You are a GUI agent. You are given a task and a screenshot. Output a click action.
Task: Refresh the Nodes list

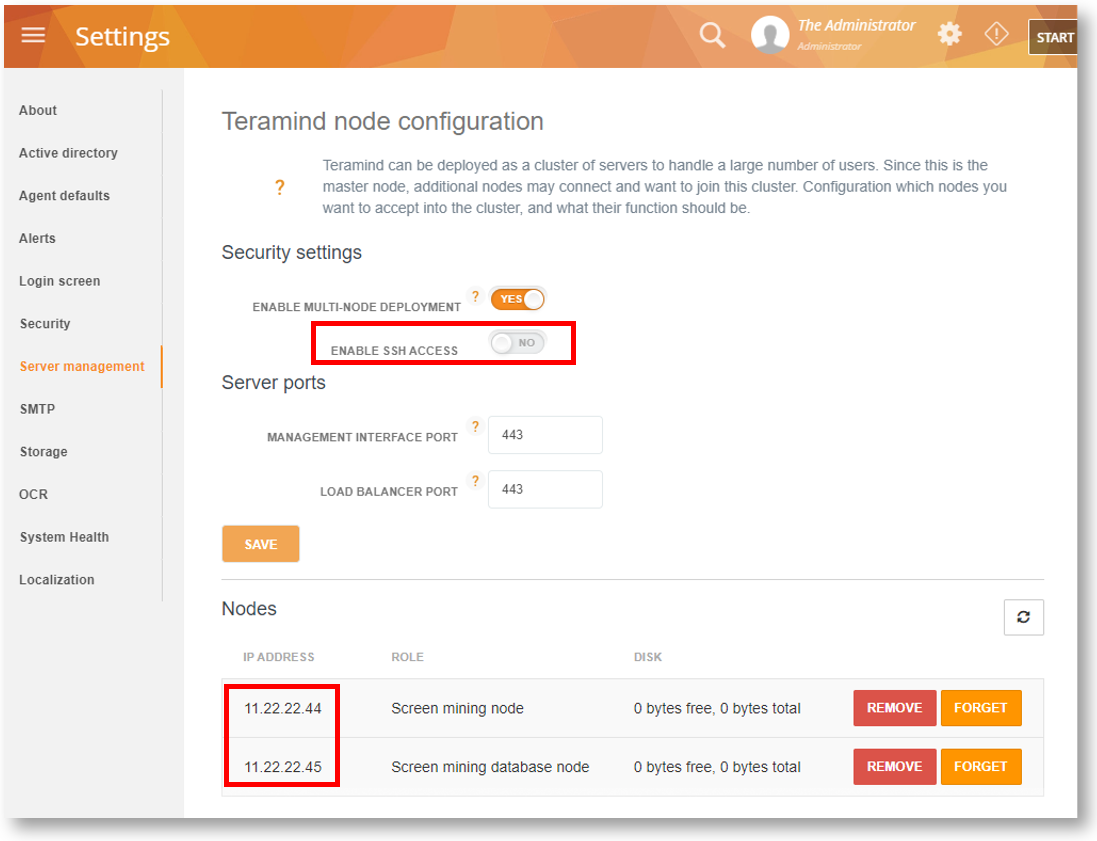[x=1024, y=617]
